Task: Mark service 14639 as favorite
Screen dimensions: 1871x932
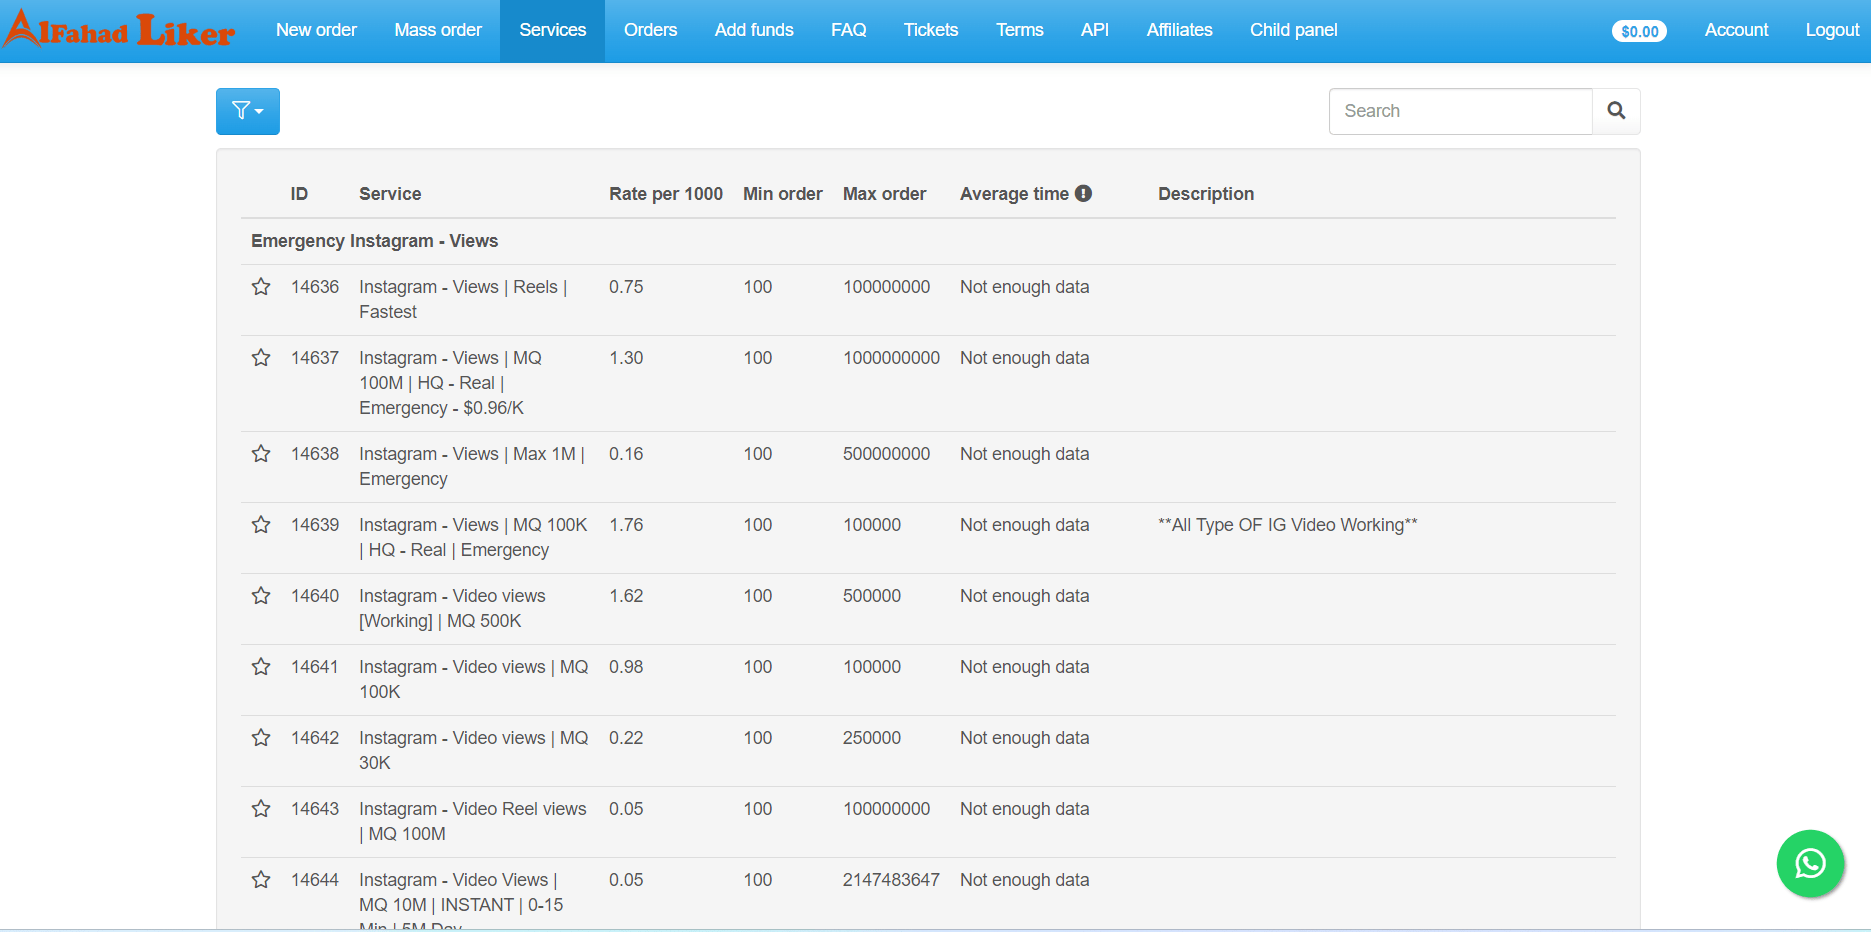Action: coord(261,525)
